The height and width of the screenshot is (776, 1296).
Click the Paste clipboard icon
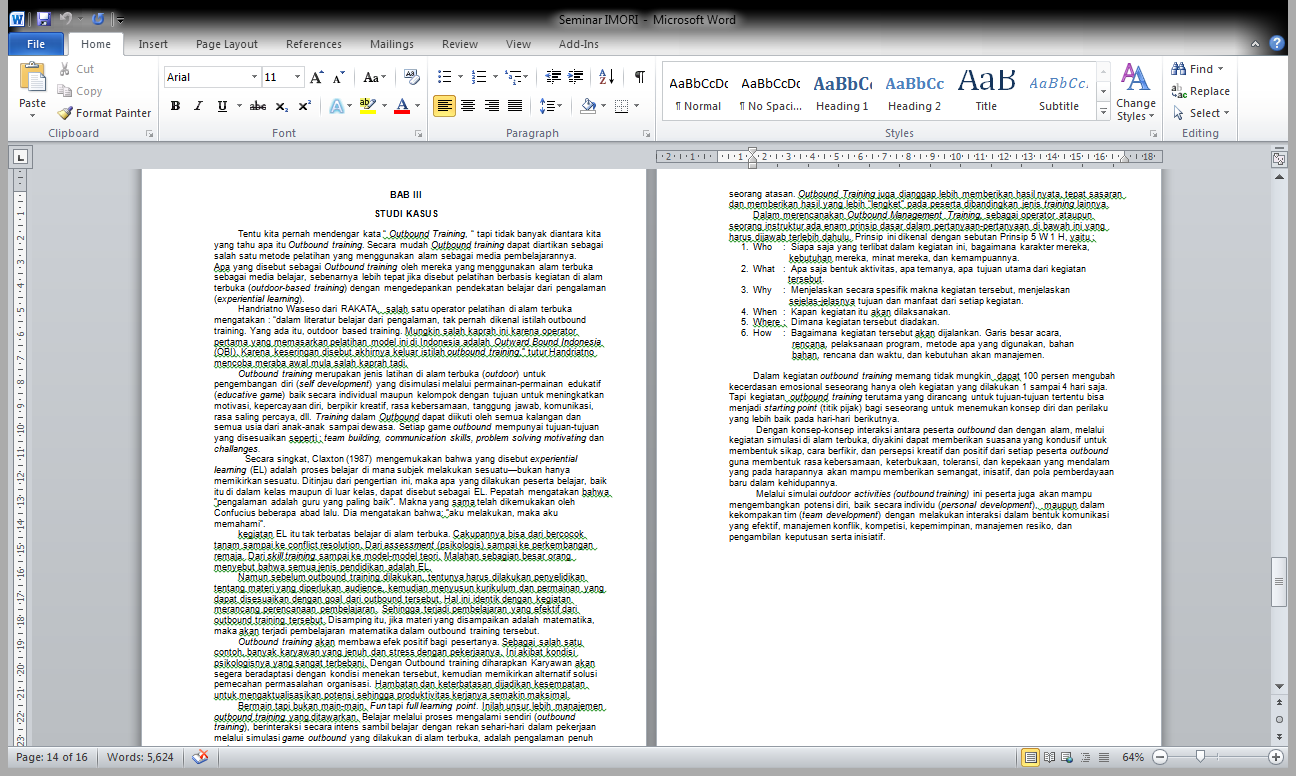point(32,78)
